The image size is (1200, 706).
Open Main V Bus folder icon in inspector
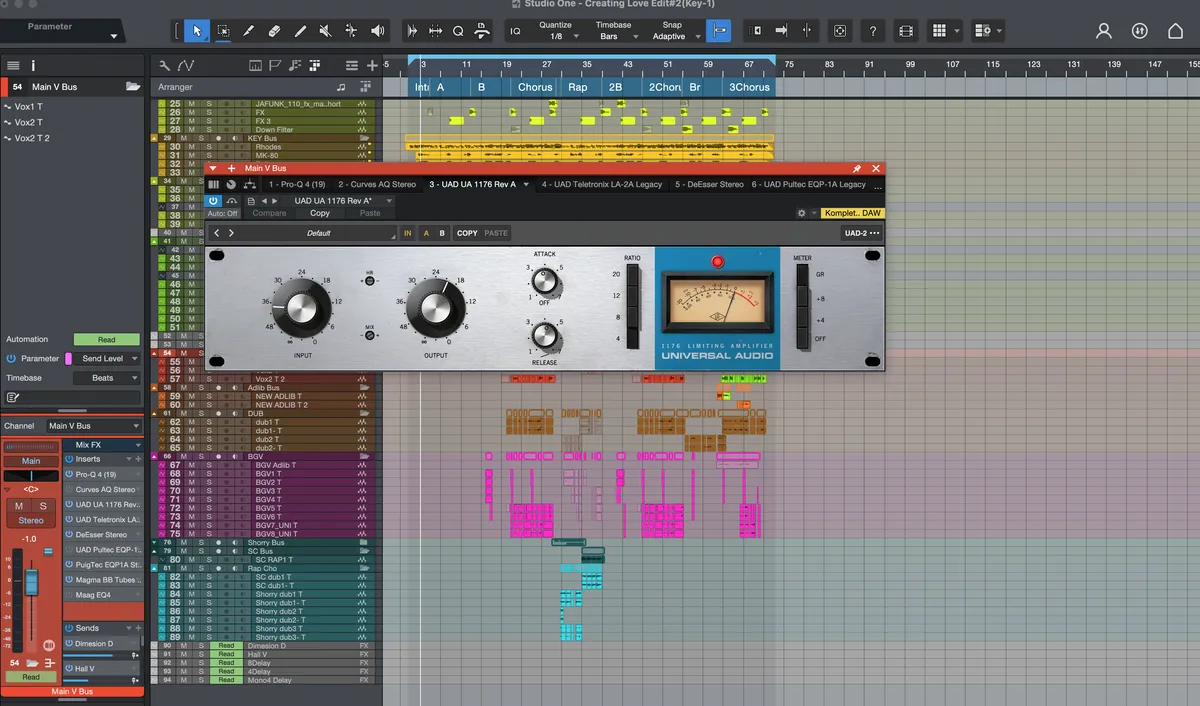(x=133, y=87)
